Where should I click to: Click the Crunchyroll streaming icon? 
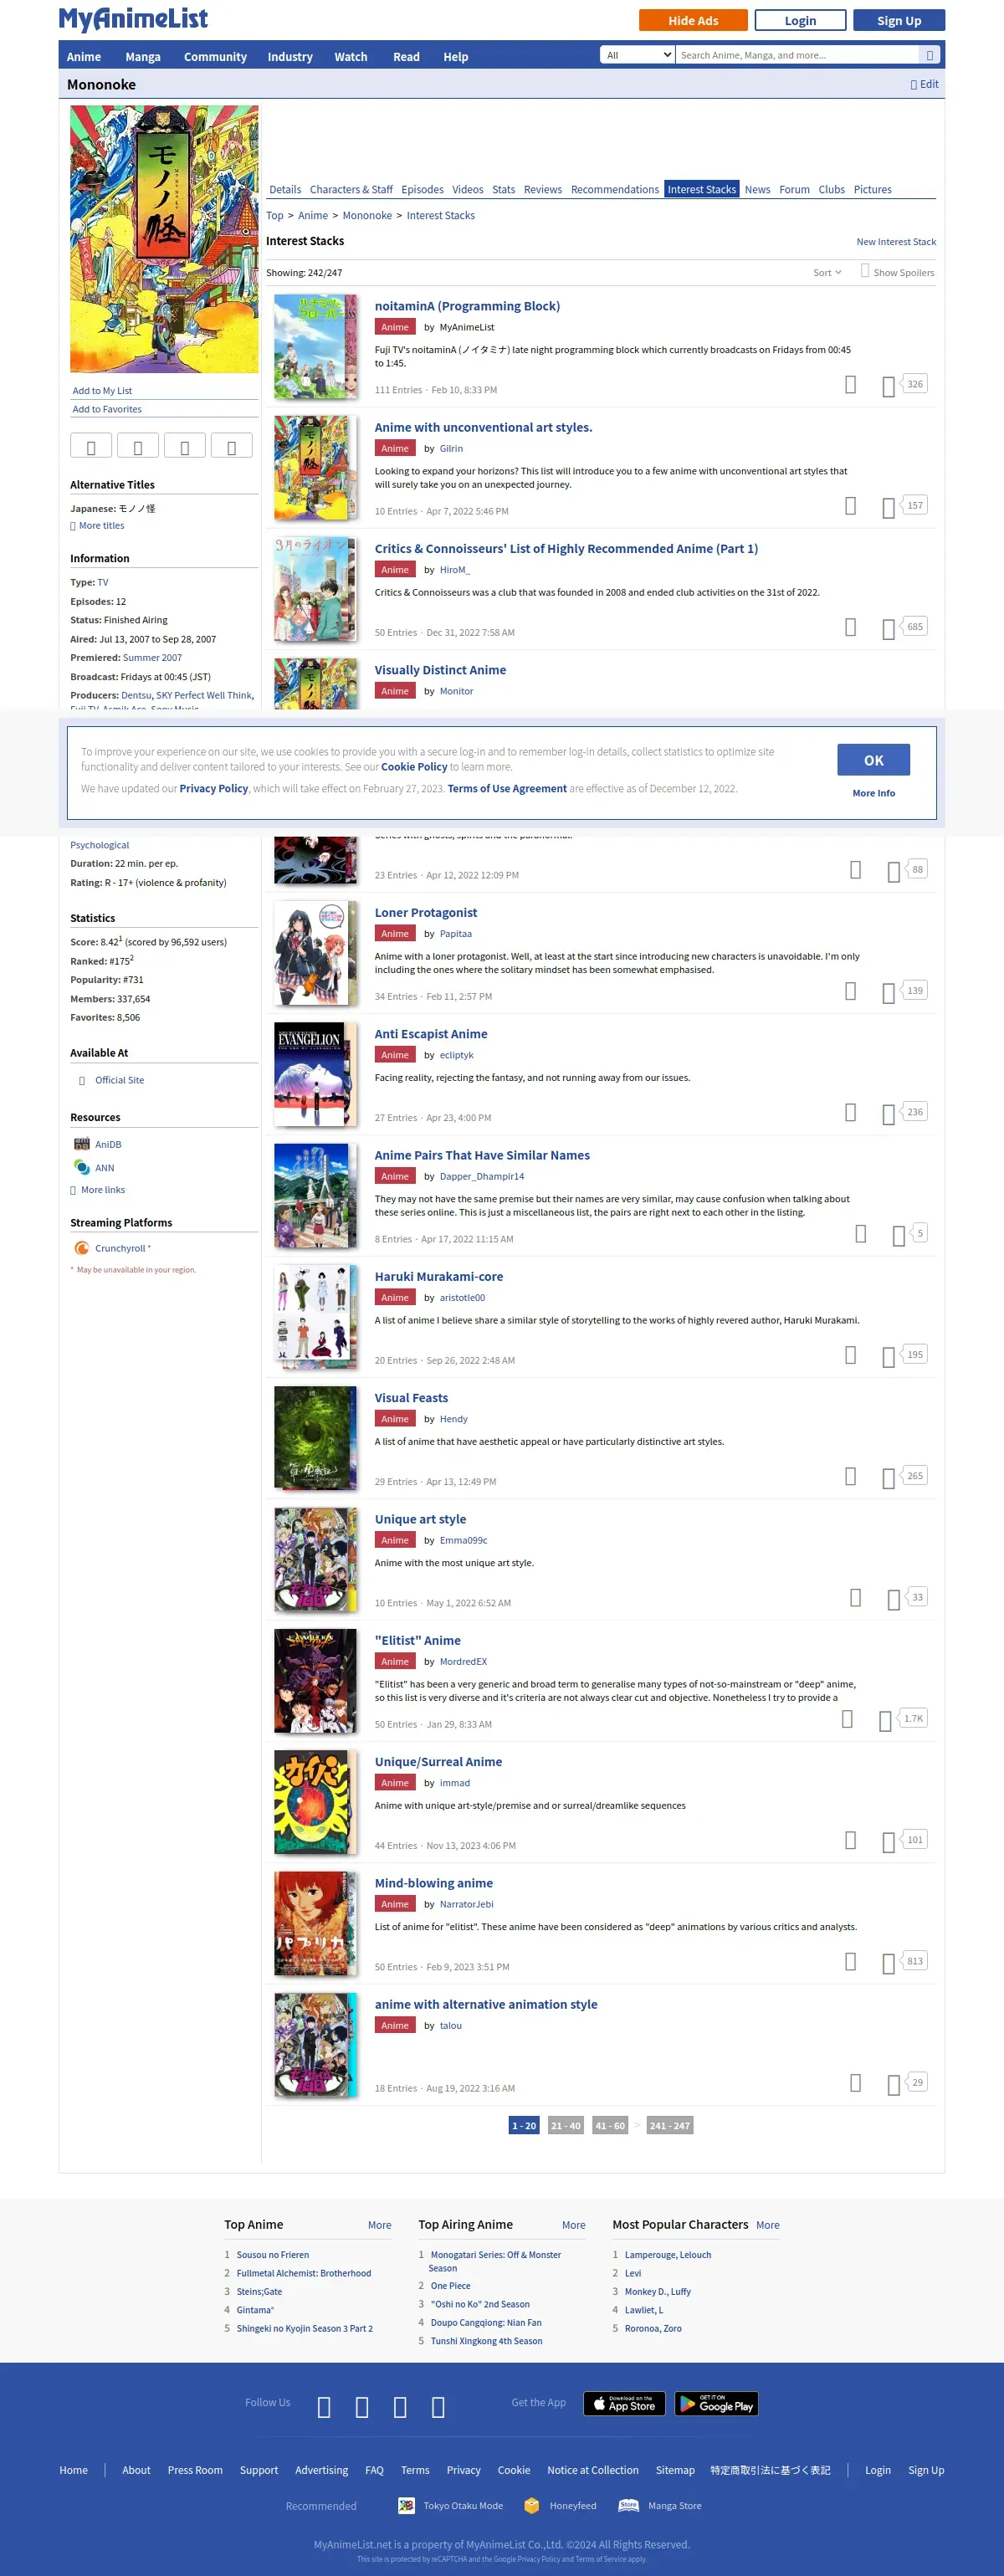click(82, 1248)
